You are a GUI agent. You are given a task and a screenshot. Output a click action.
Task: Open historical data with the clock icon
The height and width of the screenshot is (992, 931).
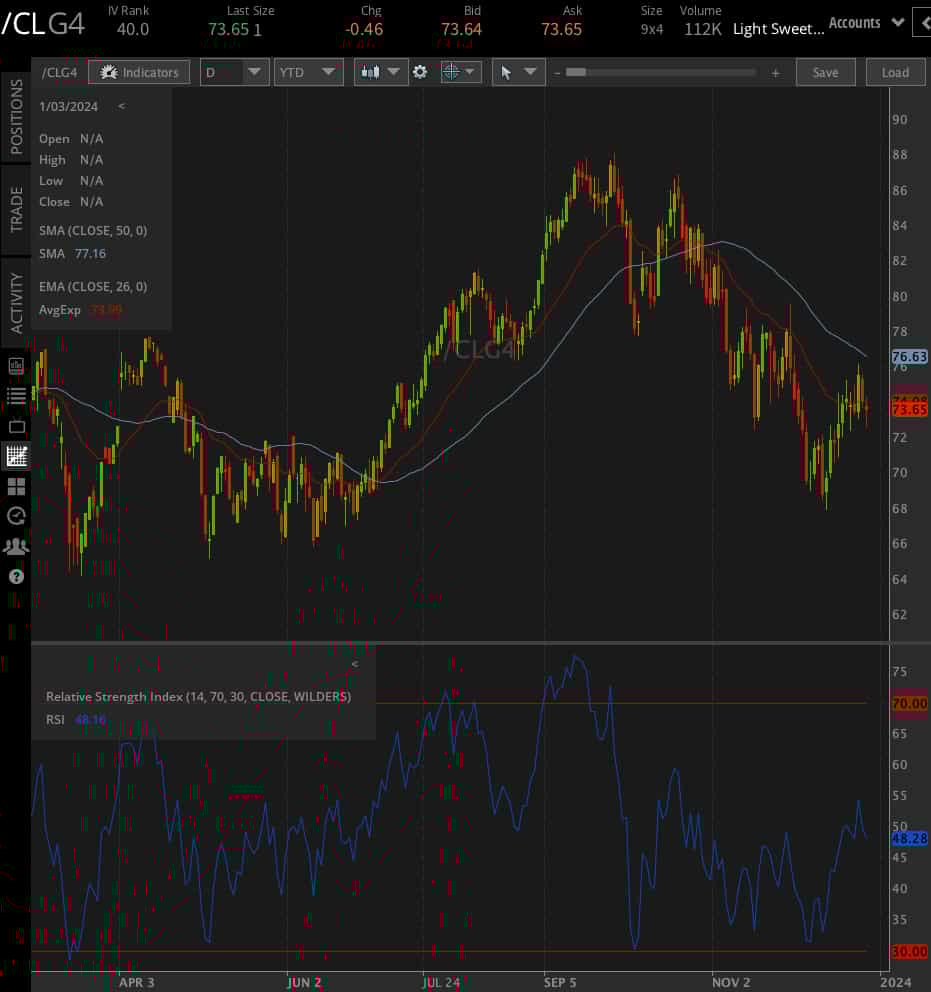(x=15, y=516)
